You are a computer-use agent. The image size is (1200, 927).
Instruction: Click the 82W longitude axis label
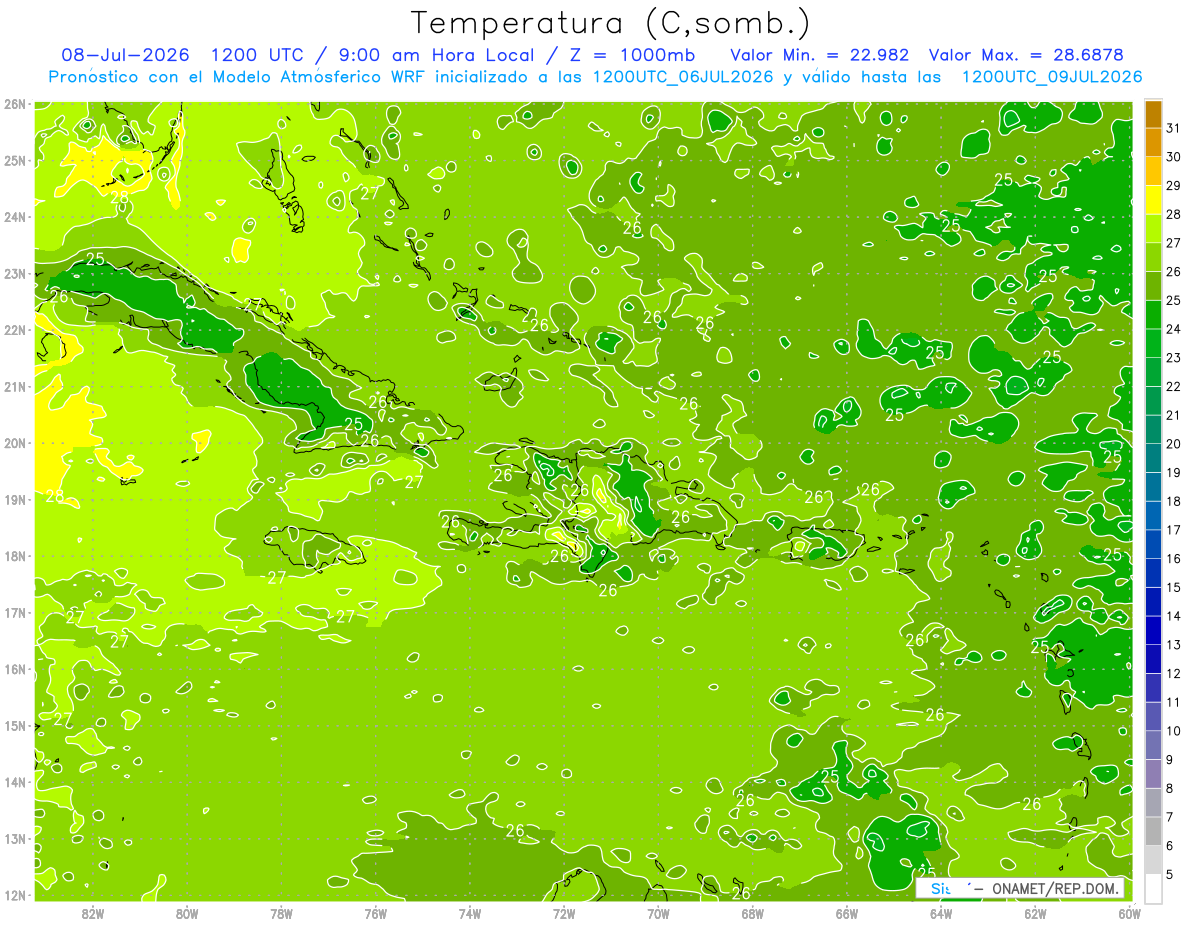click(x=93, y=913)
